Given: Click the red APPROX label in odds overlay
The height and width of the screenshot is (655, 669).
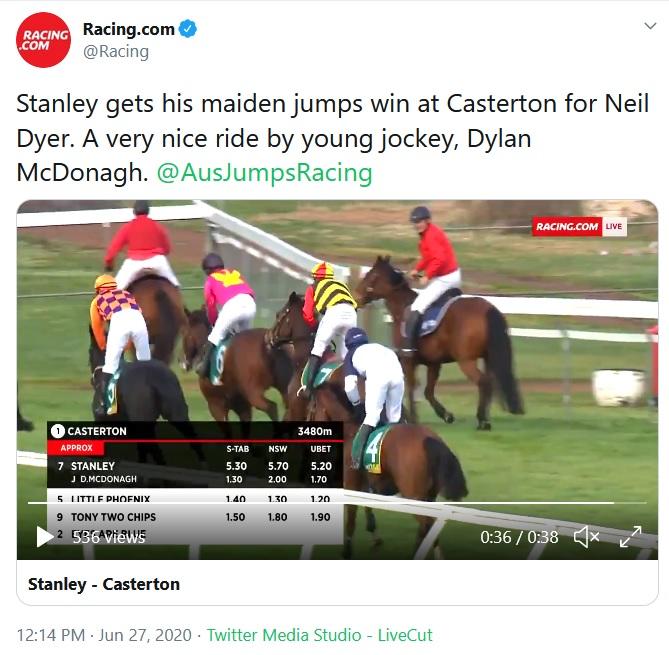Looking at the screenshot, I should pyautogui.click(x=76, y=448).
